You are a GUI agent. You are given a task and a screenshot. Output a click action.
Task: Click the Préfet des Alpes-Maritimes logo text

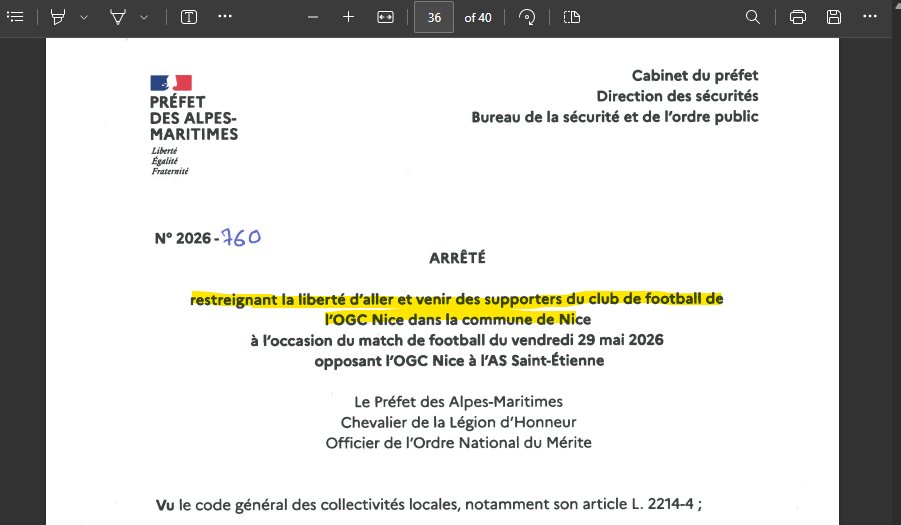click(x=194, y=118)
